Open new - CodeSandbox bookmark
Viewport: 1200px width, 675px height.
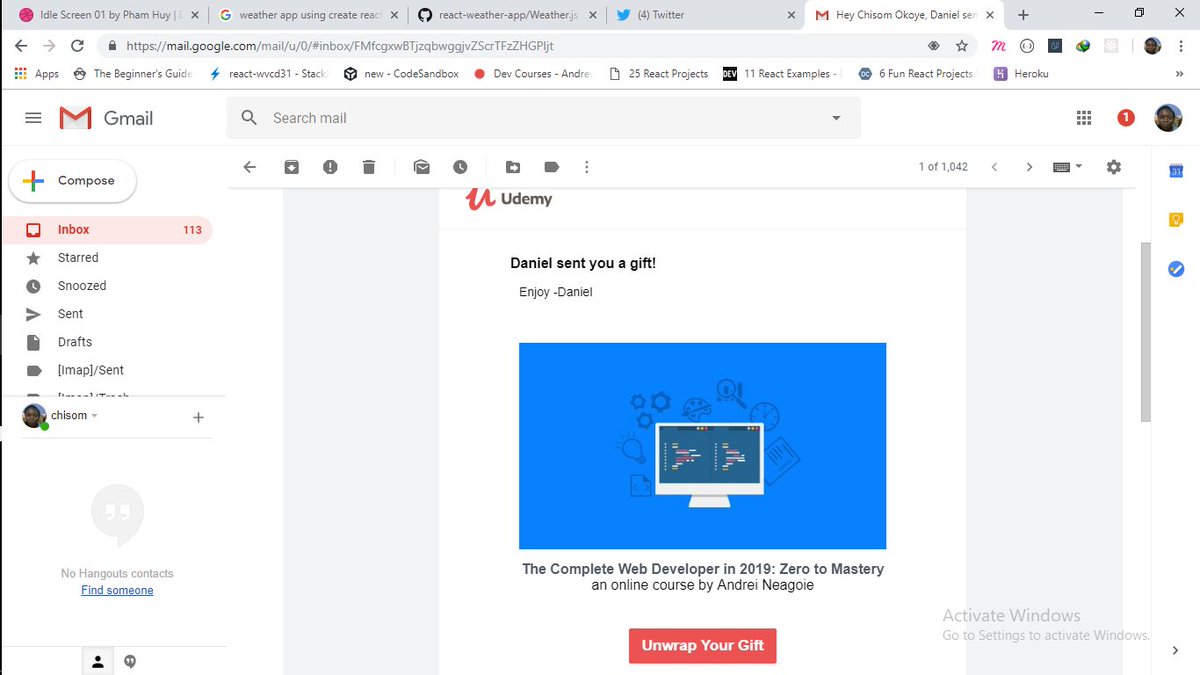pyautogui.click(x=401, y=73)
